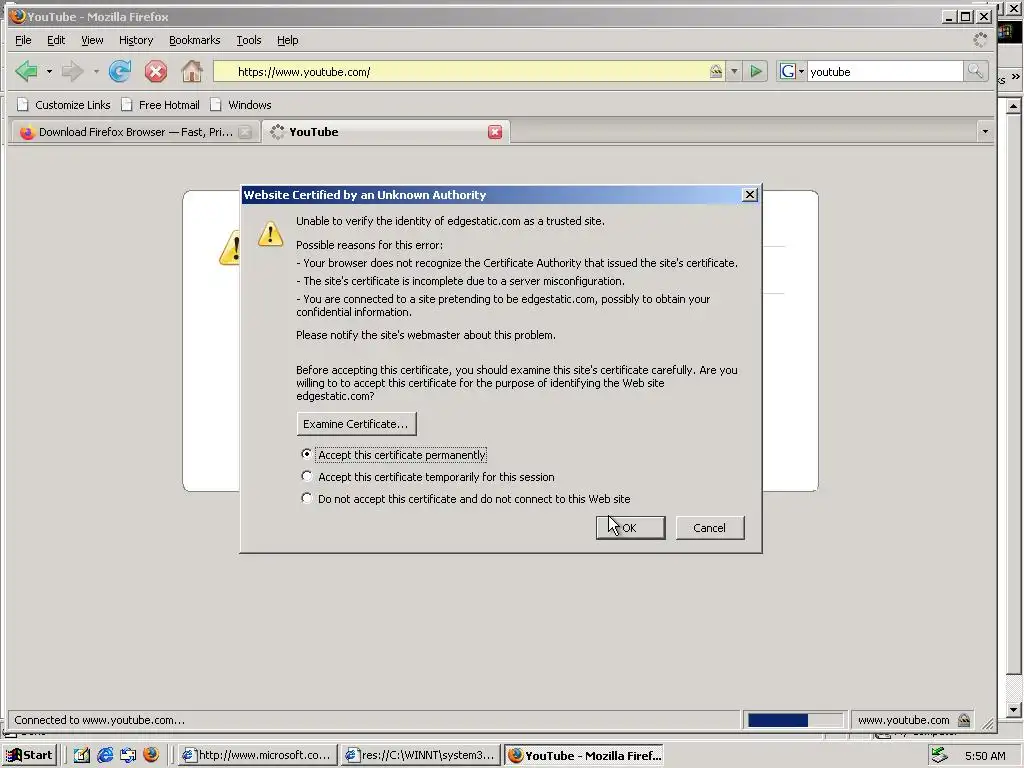This screenshot has width=1024, height=768.
Task: Expand the address bar URL history dropdown
Action: 734,71
